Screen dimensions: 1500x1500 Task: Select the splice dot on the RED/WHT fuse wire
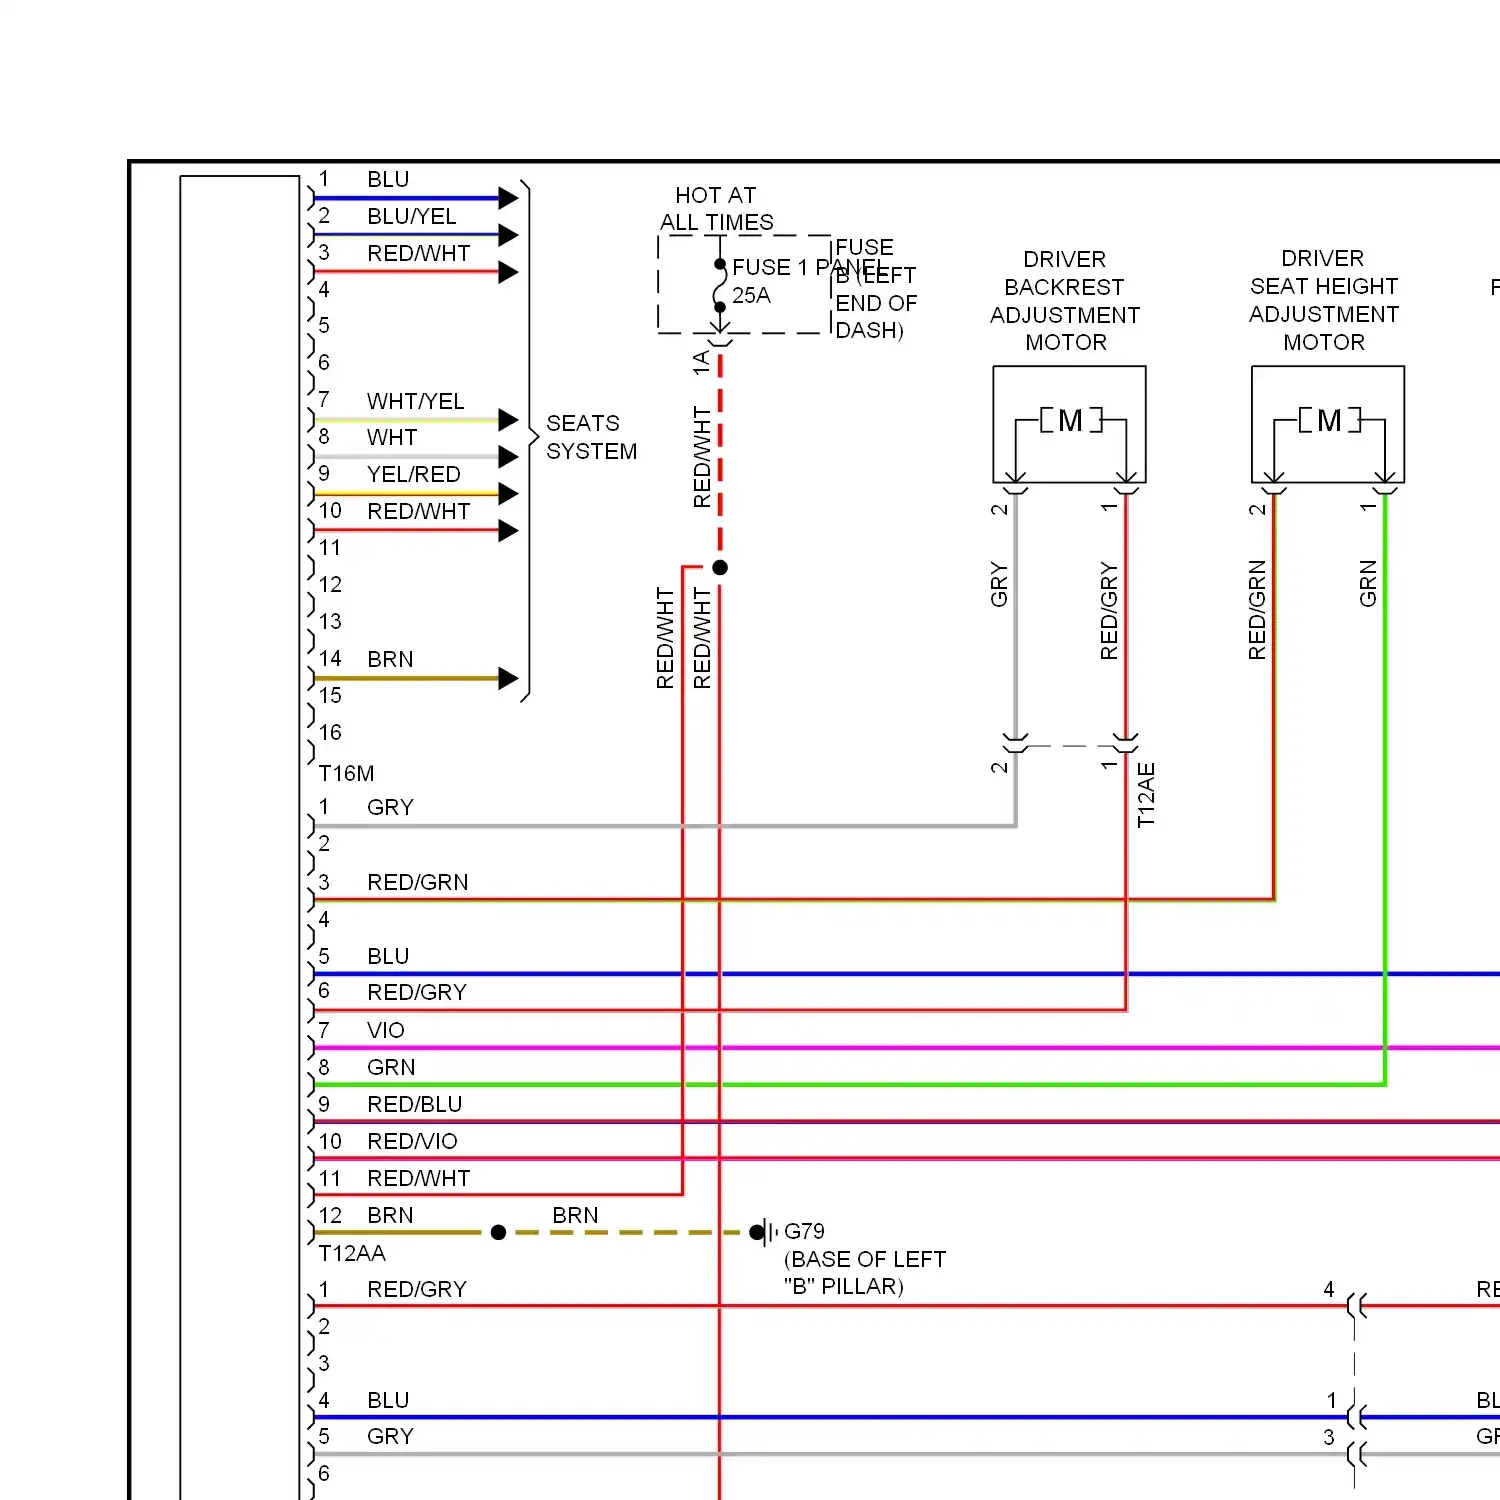(x=720, y=568)
